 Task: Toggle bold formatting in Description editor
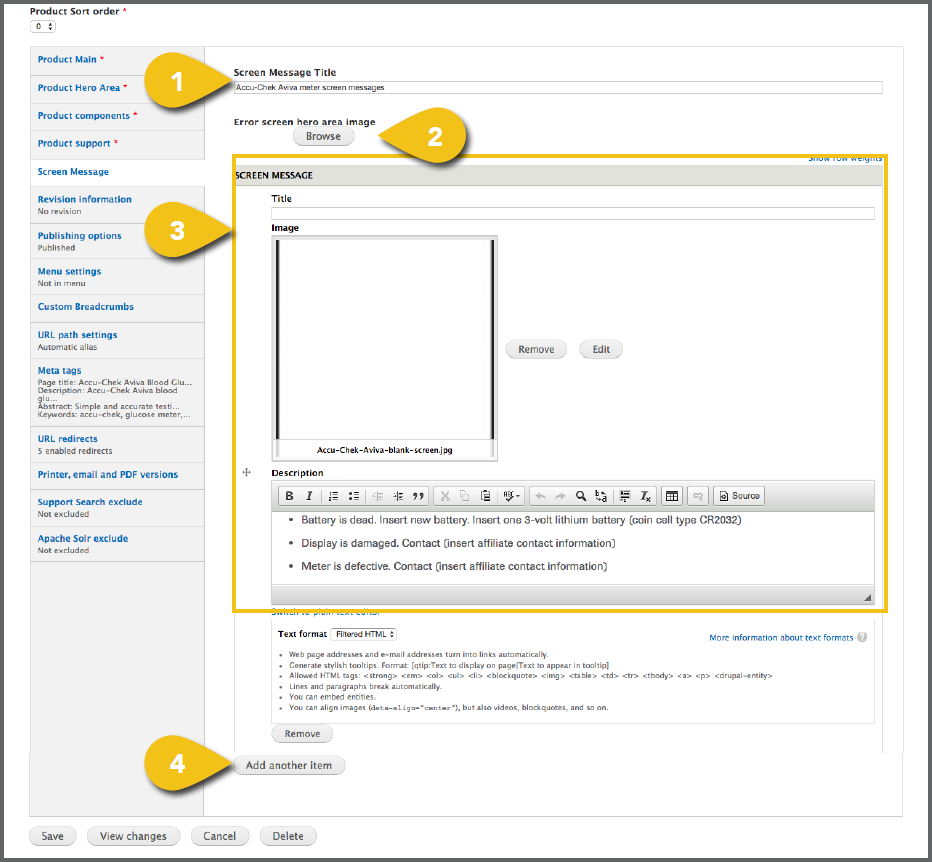pyautogui.click(x=289, y=496)
